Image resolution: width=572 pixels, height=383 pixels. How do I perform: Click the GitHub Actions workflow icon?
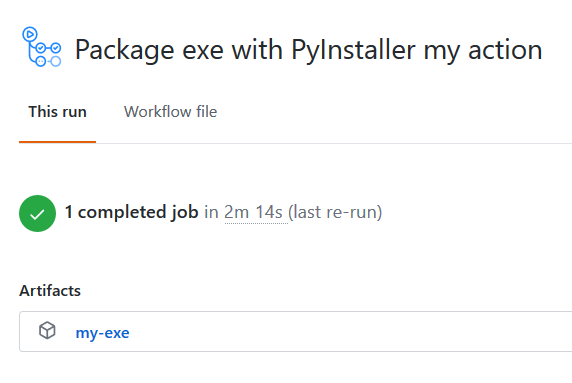(41, 47)
